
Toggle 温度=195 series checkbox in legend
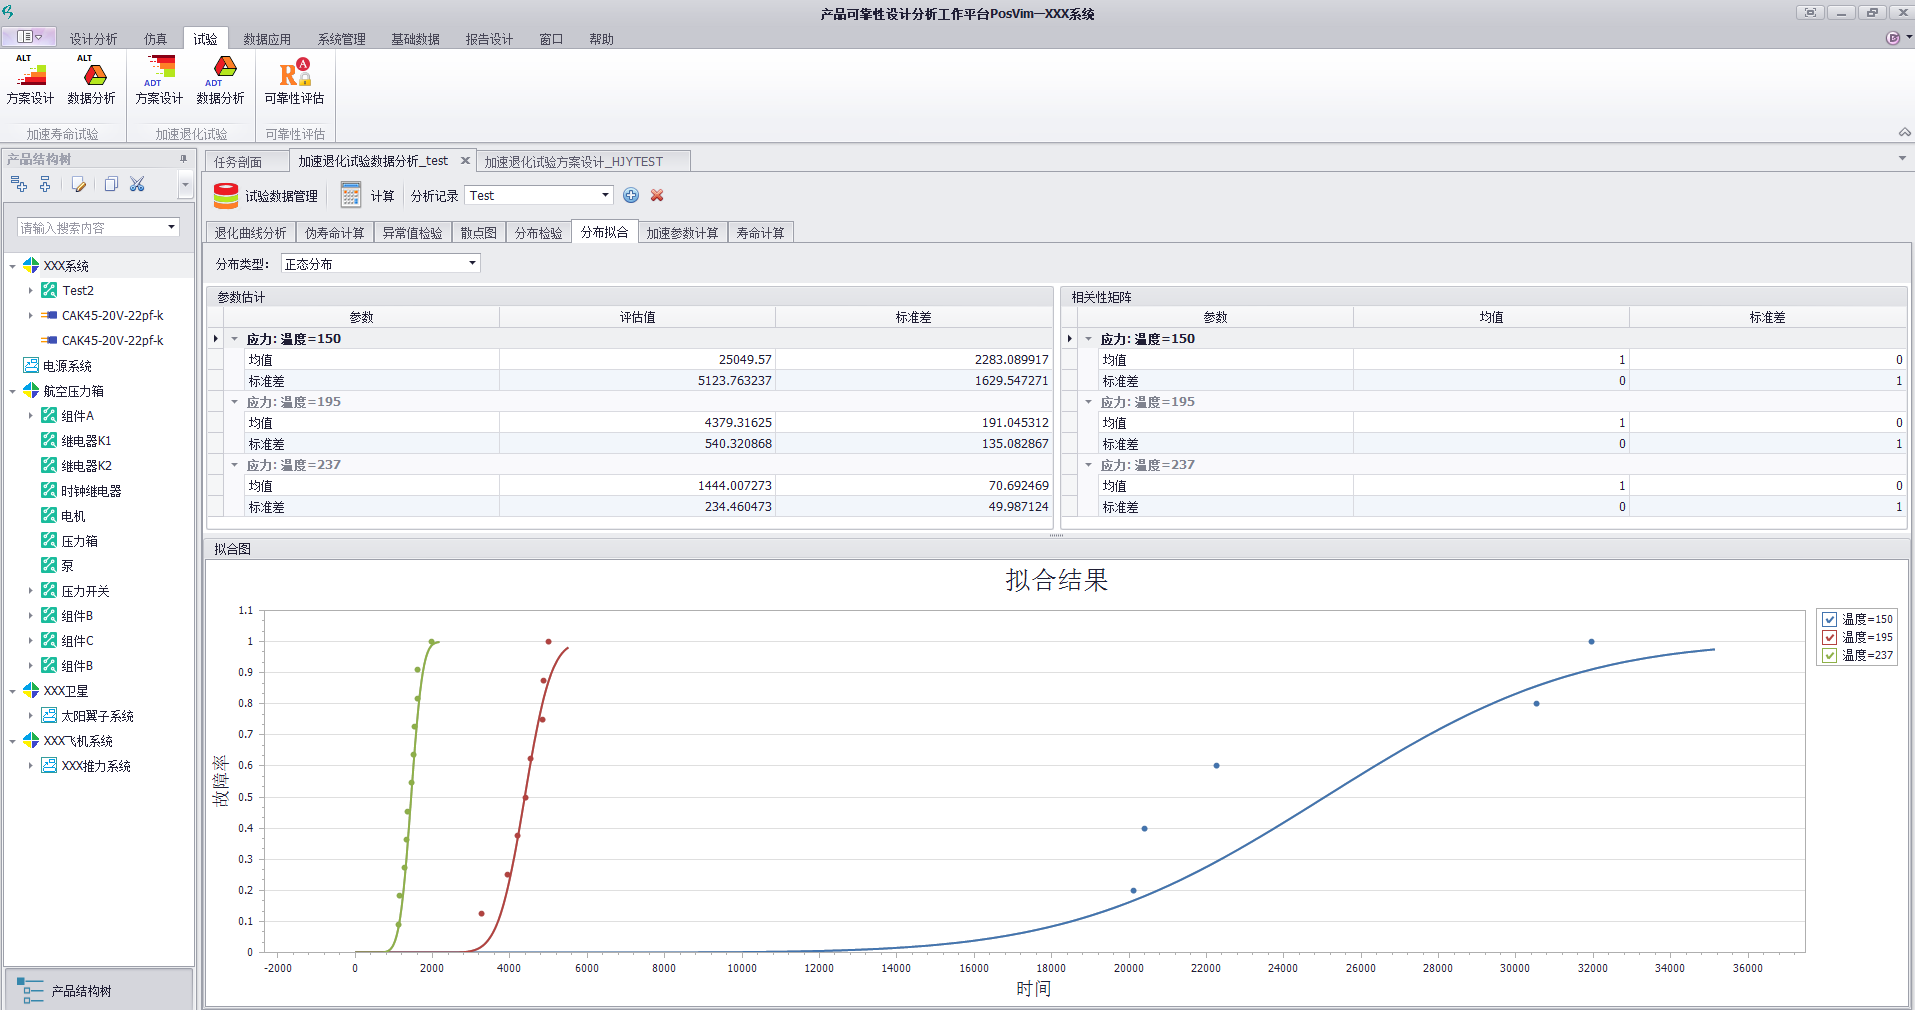click(x=1829, y=637)
